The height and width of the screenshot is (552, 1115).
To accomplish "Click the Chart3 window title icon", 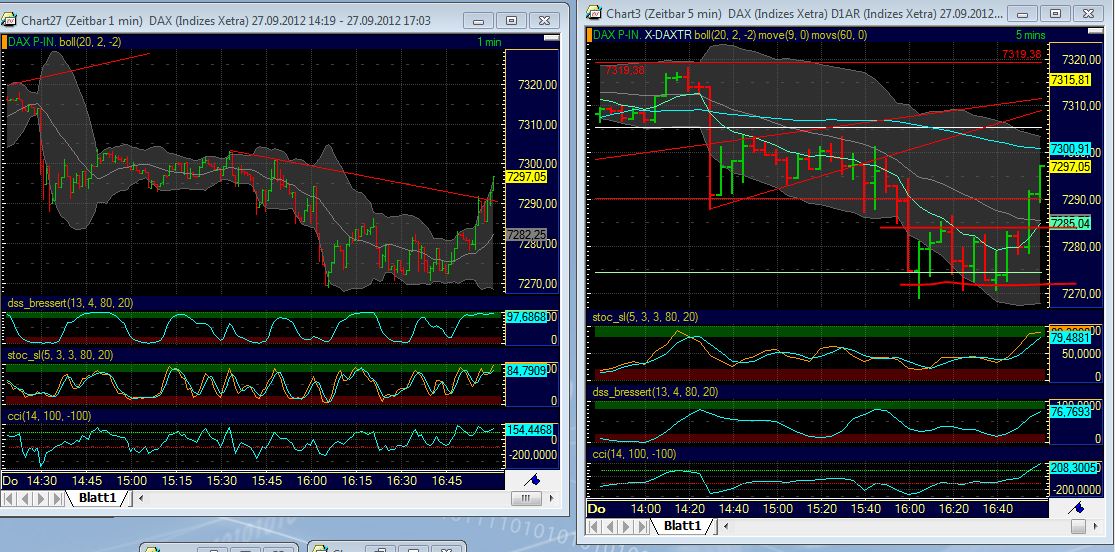I will [x=593, y=13].
